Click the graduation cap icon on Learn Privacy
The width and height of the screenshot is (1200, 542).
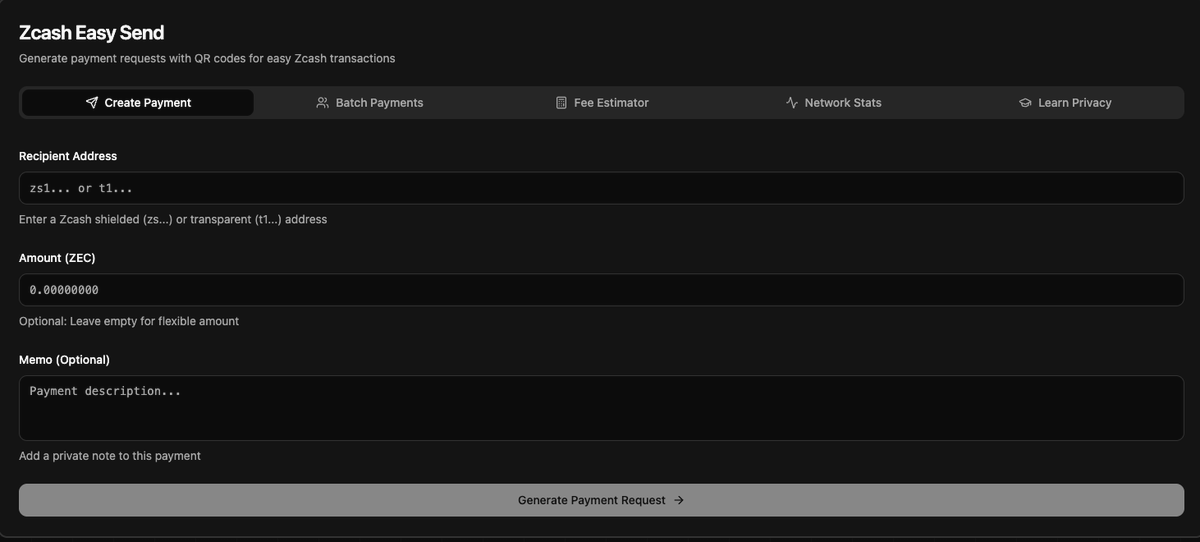coord(1025,103)
